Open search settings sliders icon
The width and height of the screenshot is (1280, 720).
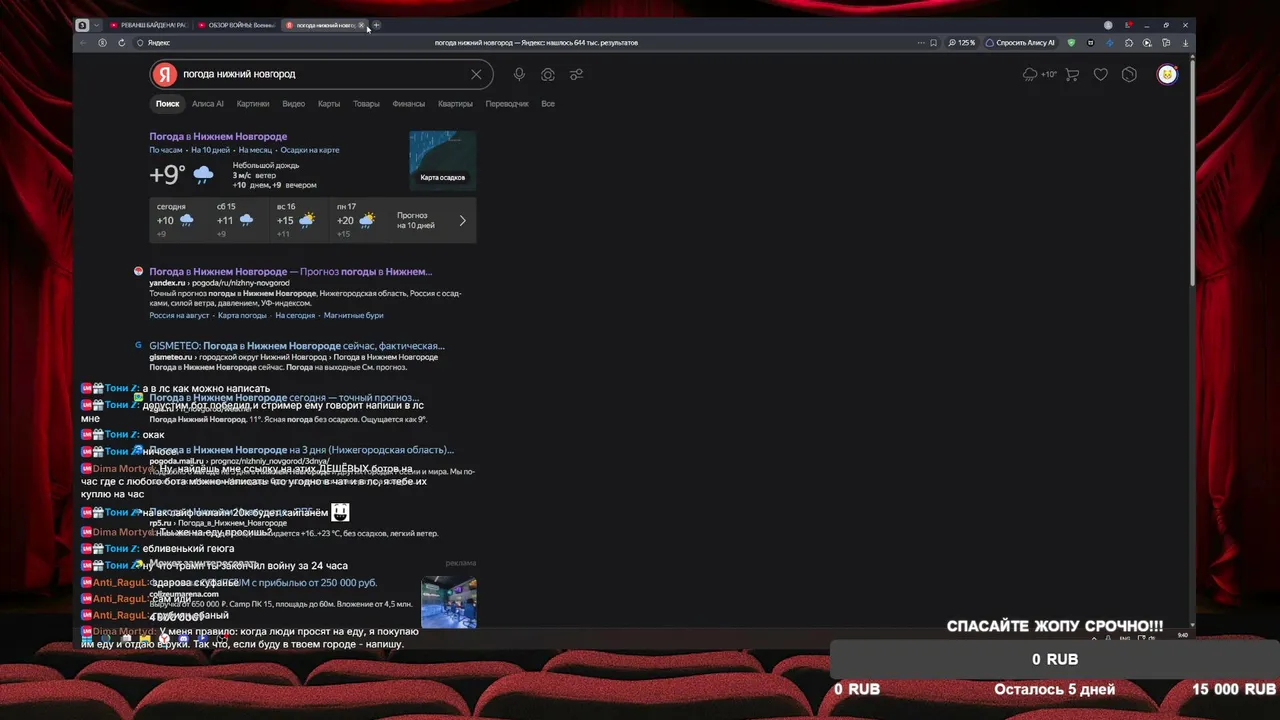click(577, 74)
